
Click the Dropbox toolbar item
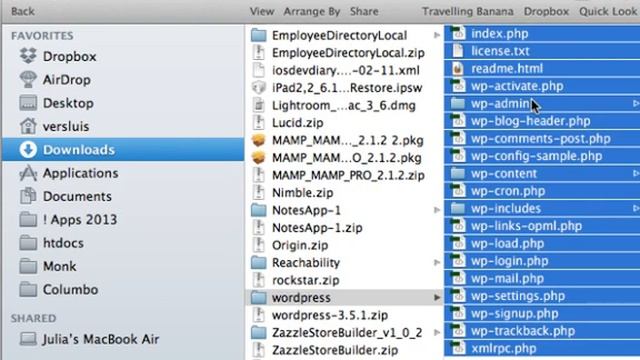pos(547,11)
